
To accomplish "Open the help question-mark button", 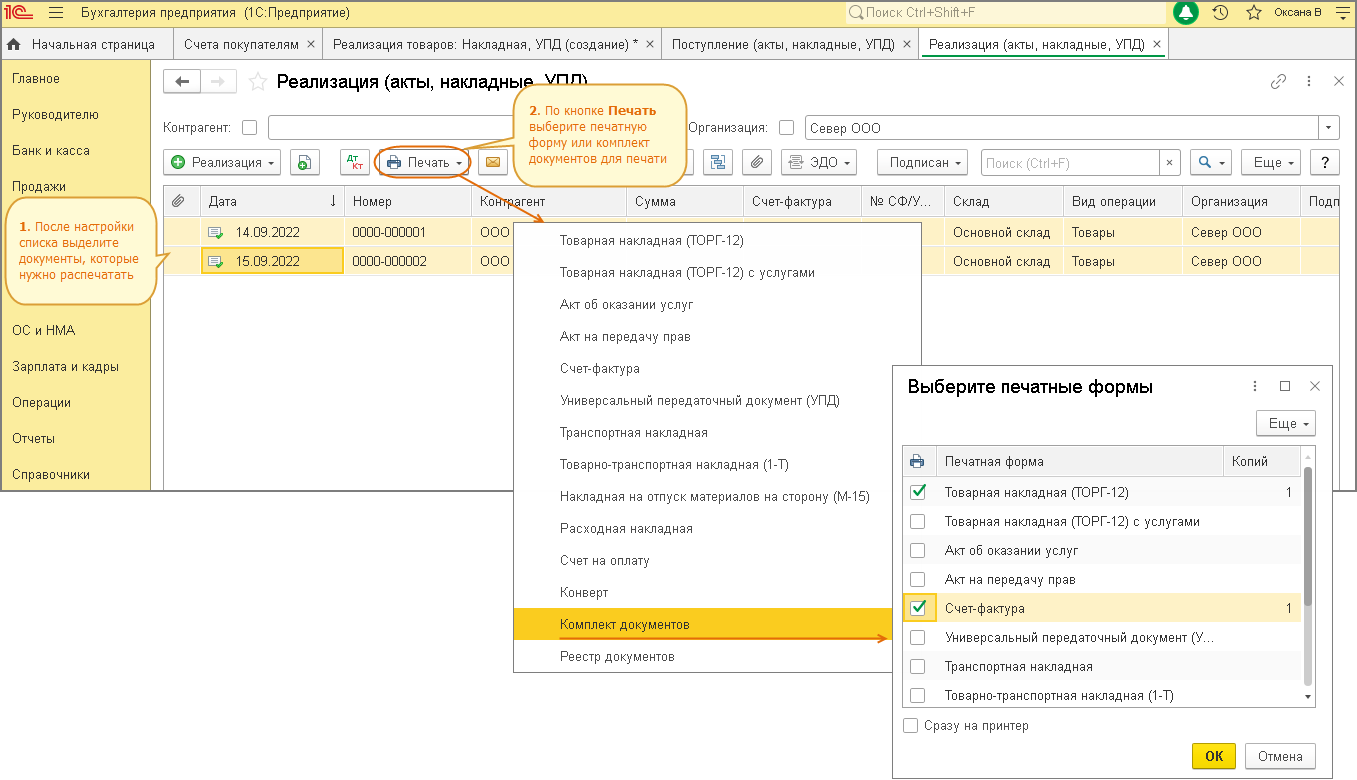I will pos(1325,162).
